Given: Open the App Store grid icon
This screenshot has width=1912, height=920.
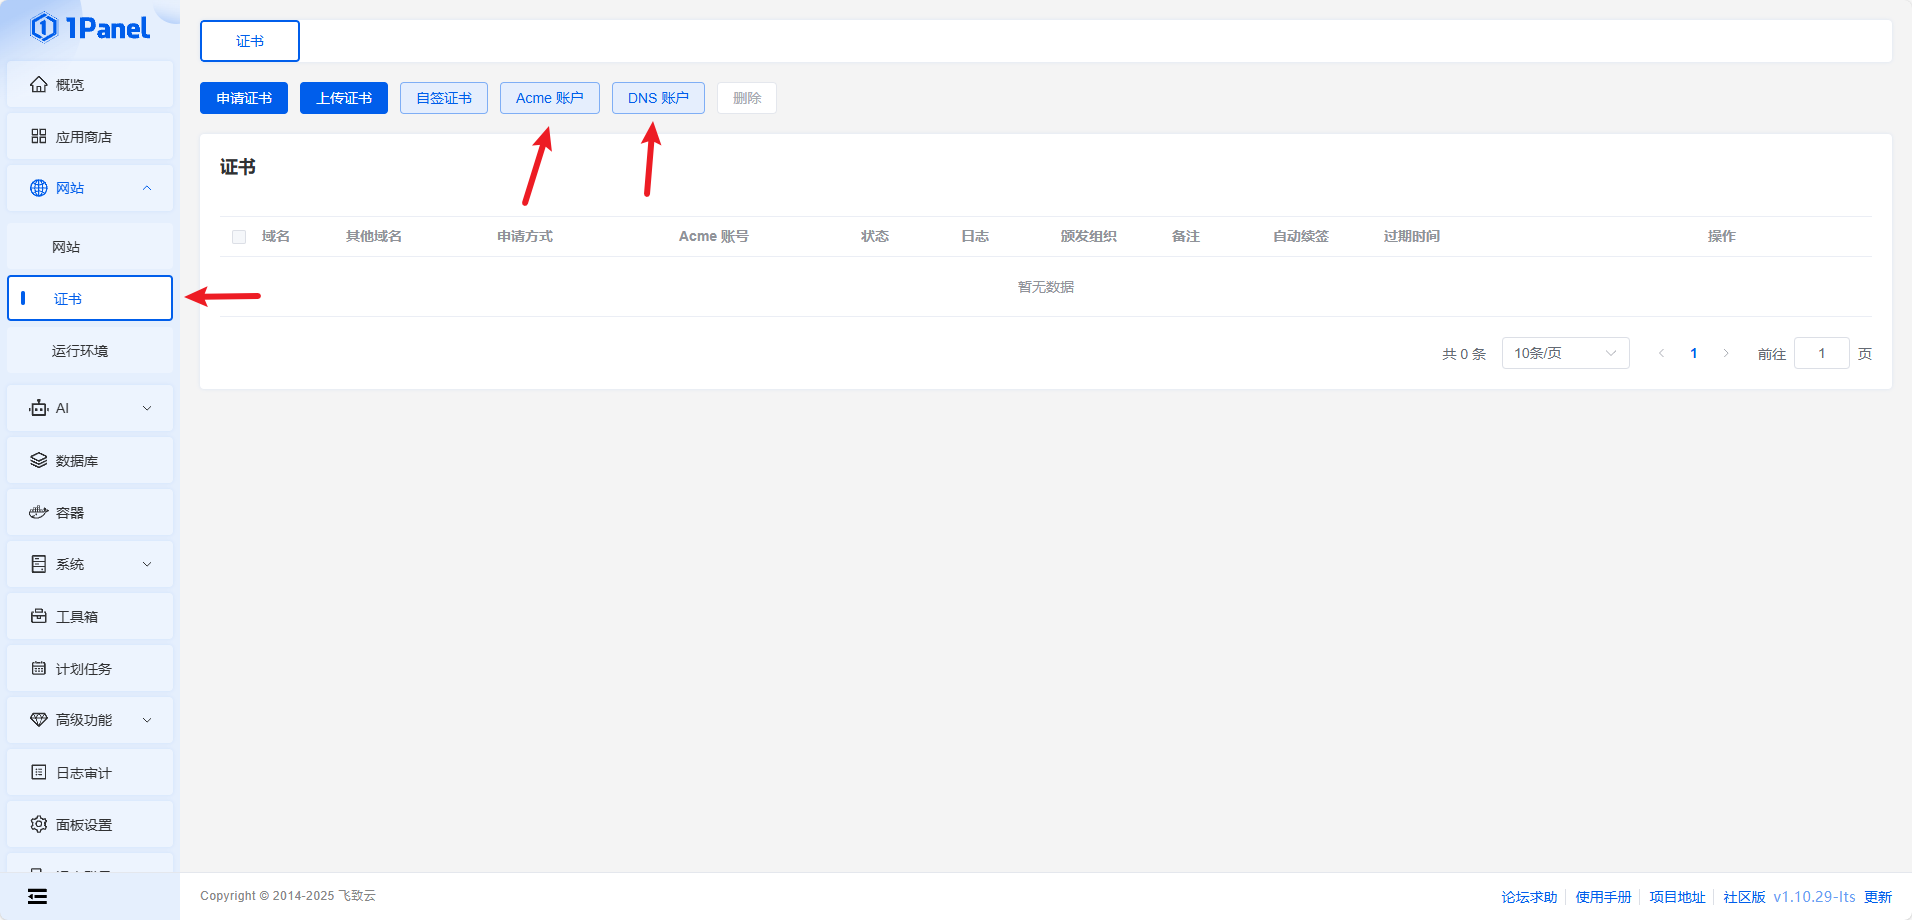Looking at the screenshot, I should (x=38, y=137).
